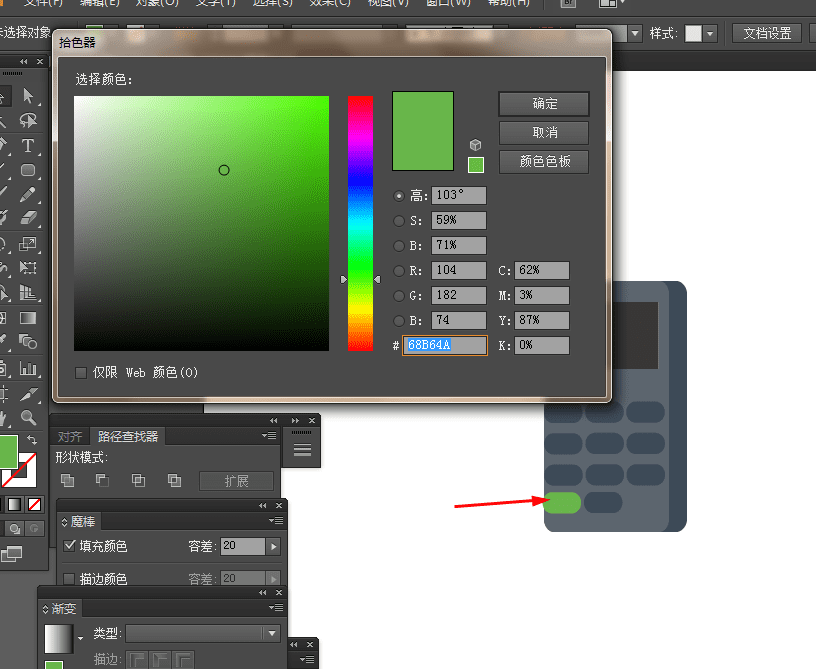
Task: Switch to the 对齐 tab
Action: pyautogui.click(x=70, y=436)
